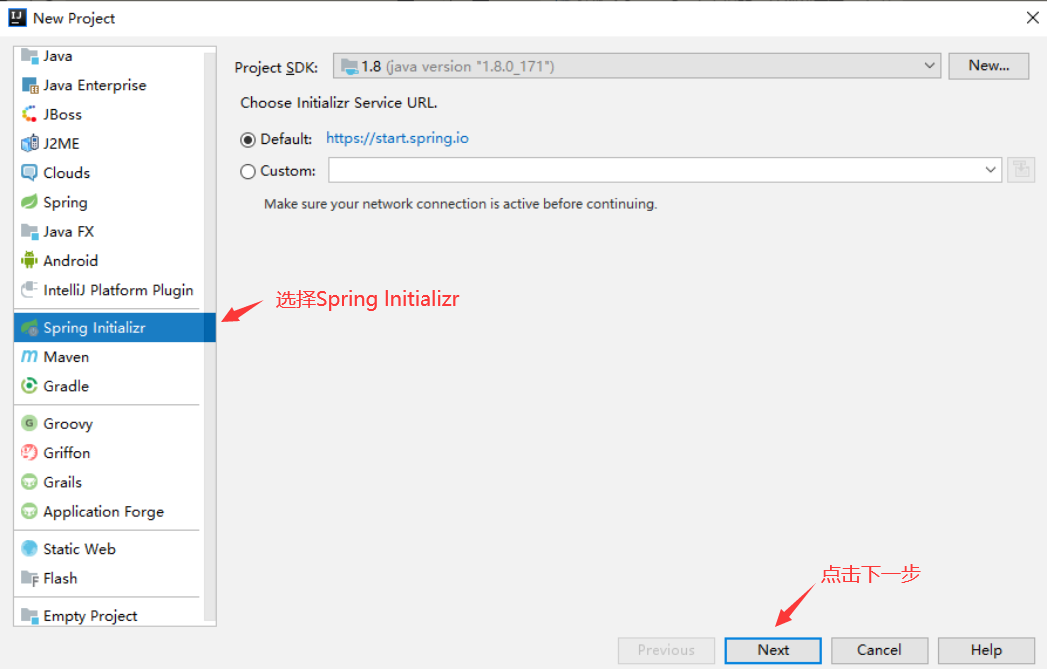The height and width of the screenshot is (671, 1047).
Task: Open the Project SDK dropdown
Action: tap(637, 66)
